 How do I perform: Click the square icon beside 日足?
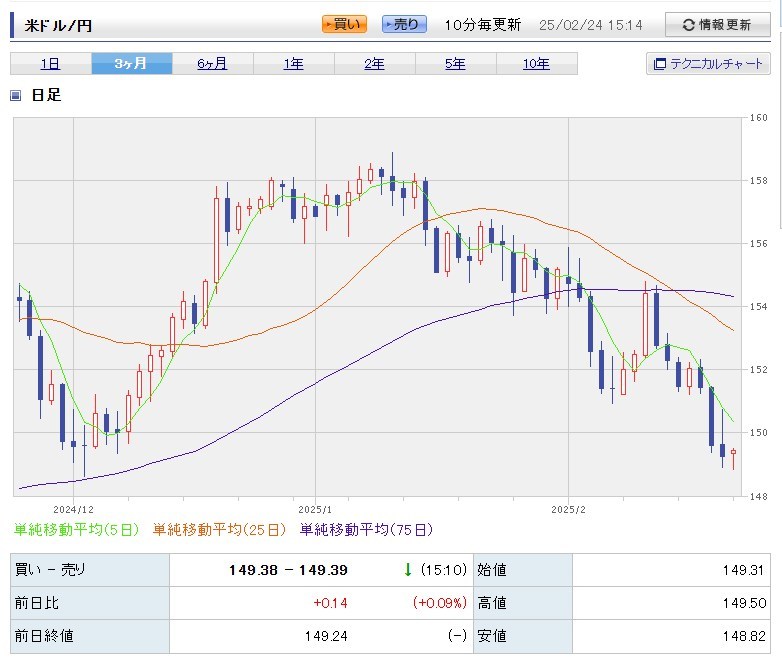15,96
